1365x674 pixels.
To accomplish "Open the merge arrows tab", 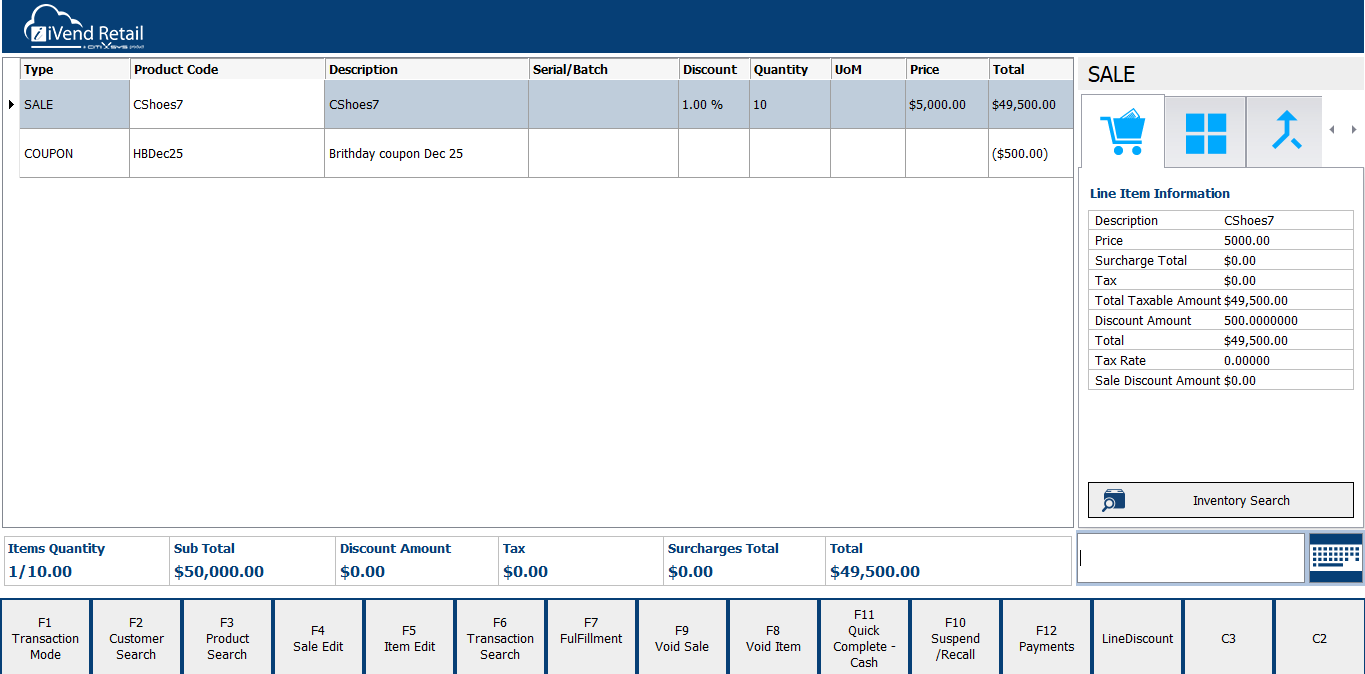I will (1285, 132).
